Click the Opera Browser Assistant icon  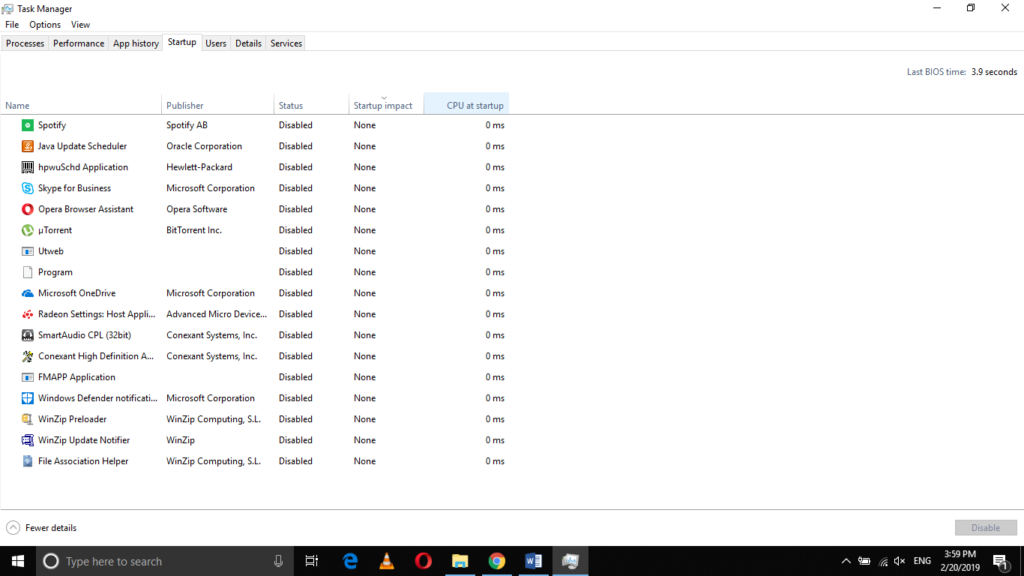(27, 209)
